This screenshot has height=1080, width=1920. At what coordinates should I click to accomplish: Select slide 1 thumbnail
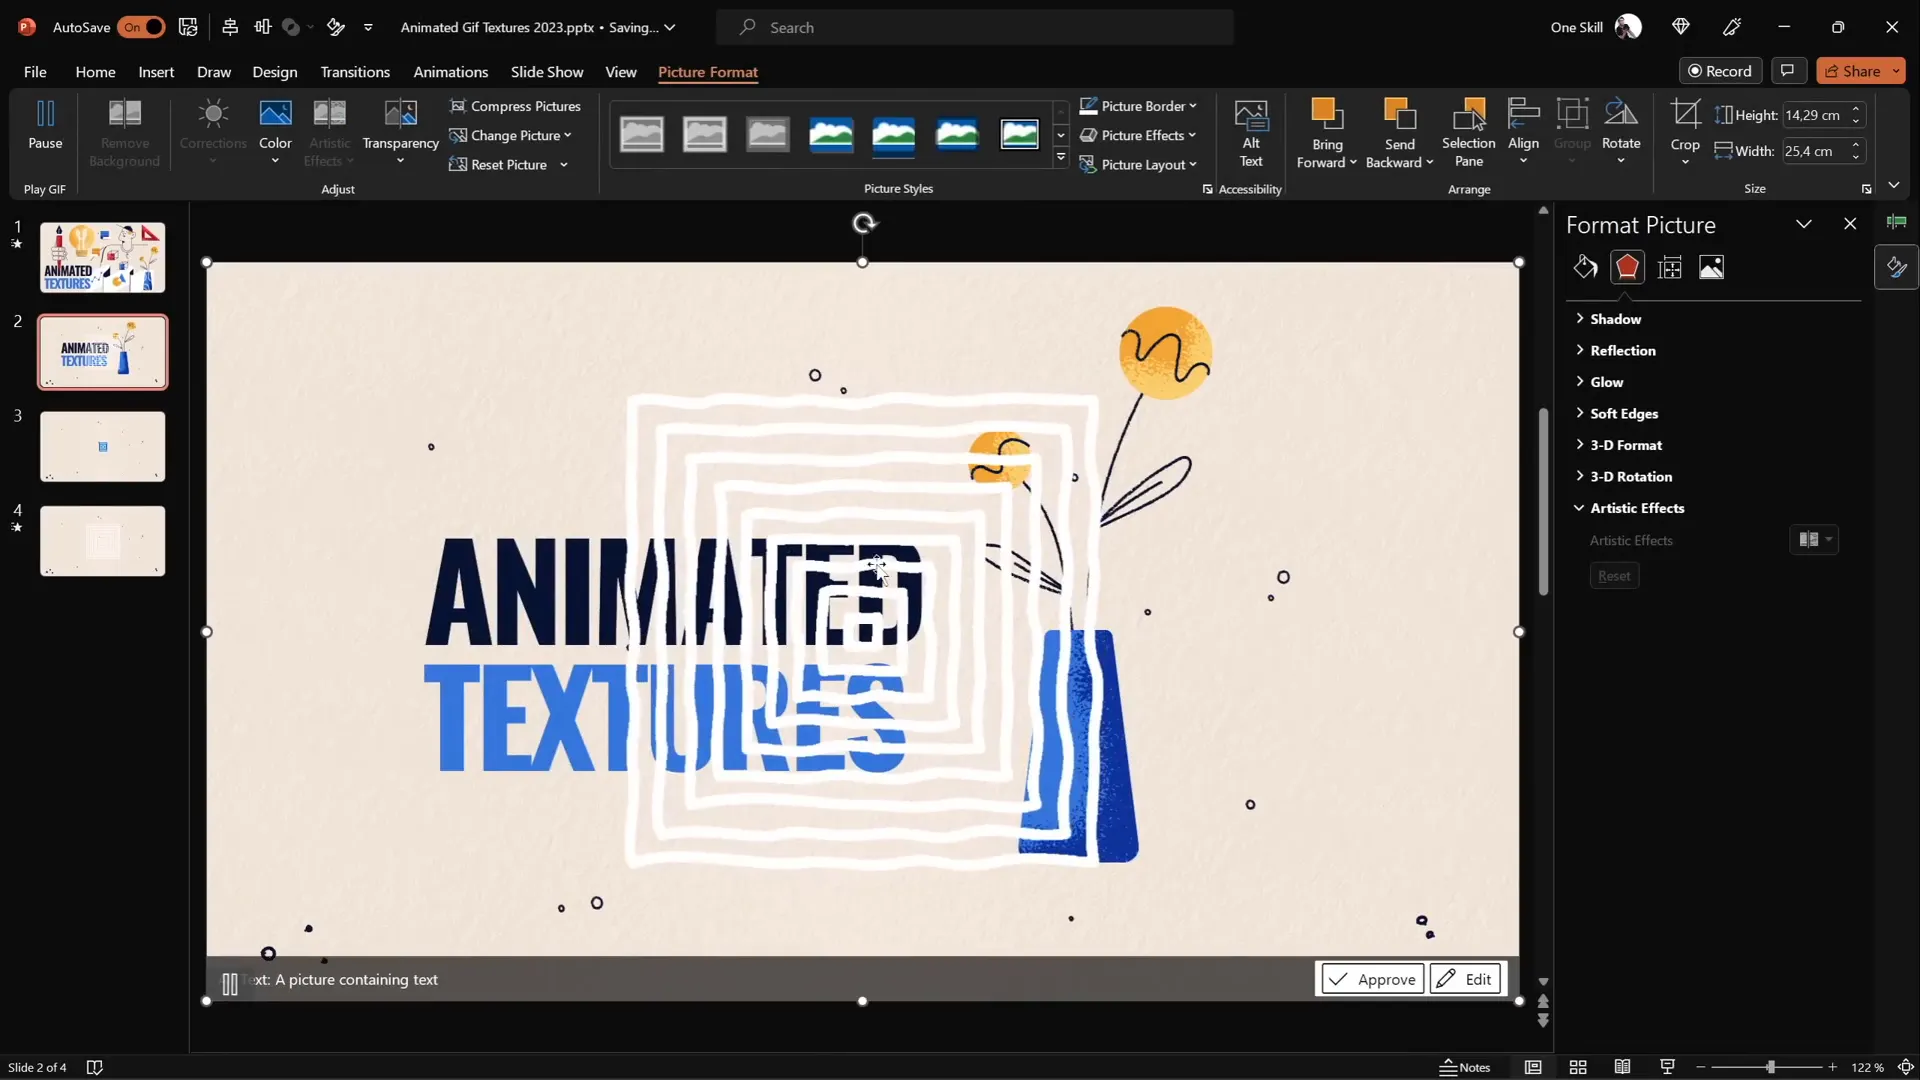(x=102, y=257)
